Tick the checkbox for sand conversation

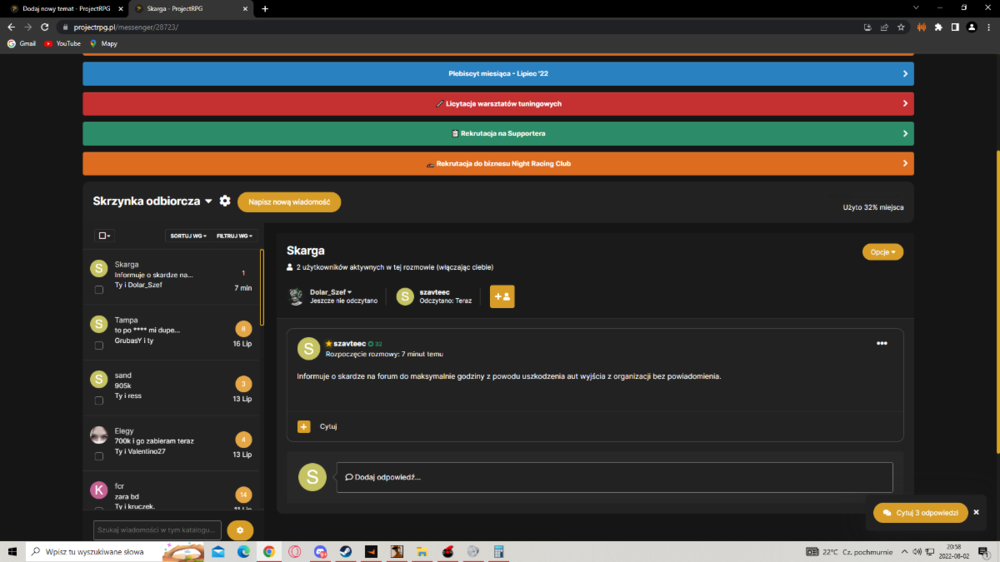(99, 401)
